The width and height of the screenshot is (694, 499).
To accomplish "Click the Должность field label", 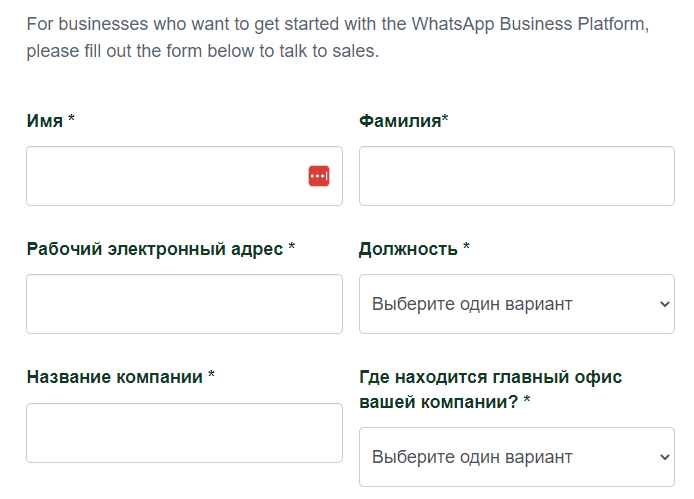I will tap(408, 249).
